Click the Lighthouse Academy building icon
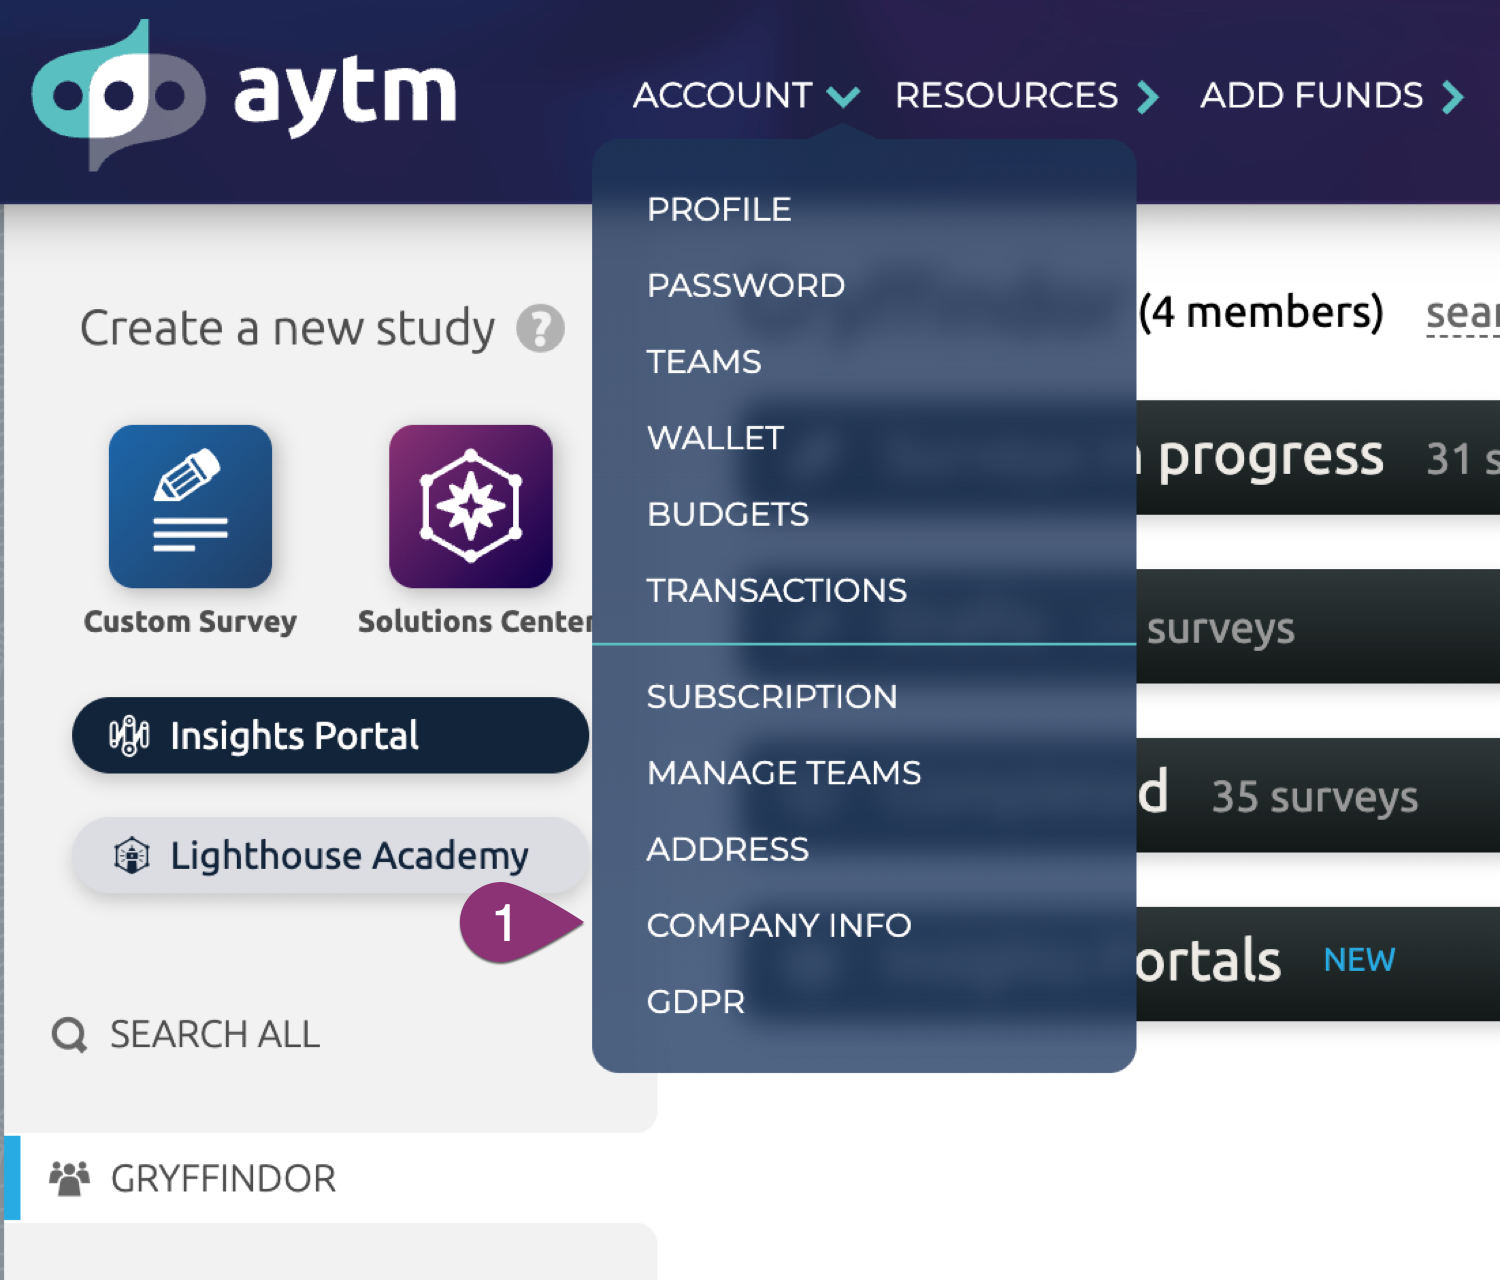 (132, 856)
